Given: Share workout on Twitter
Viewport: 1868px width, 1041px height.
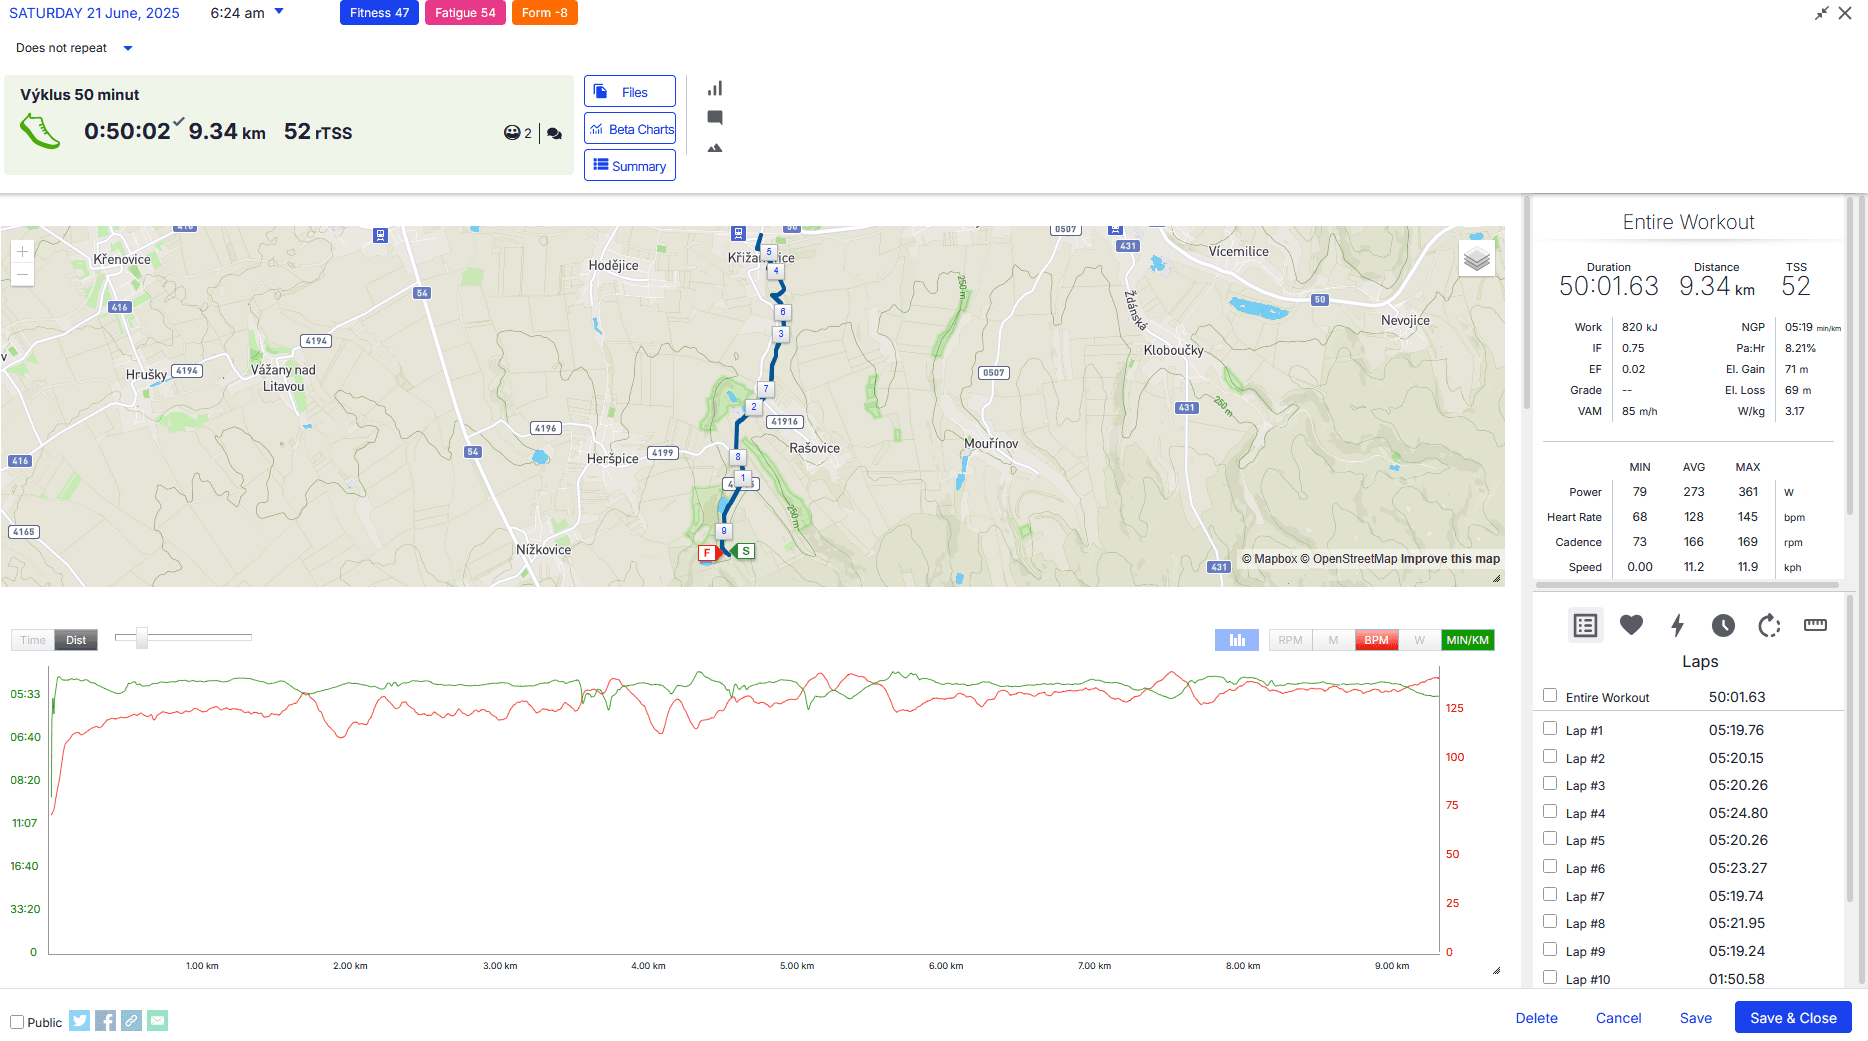Looking at the screenshot, I should 80,1020.
